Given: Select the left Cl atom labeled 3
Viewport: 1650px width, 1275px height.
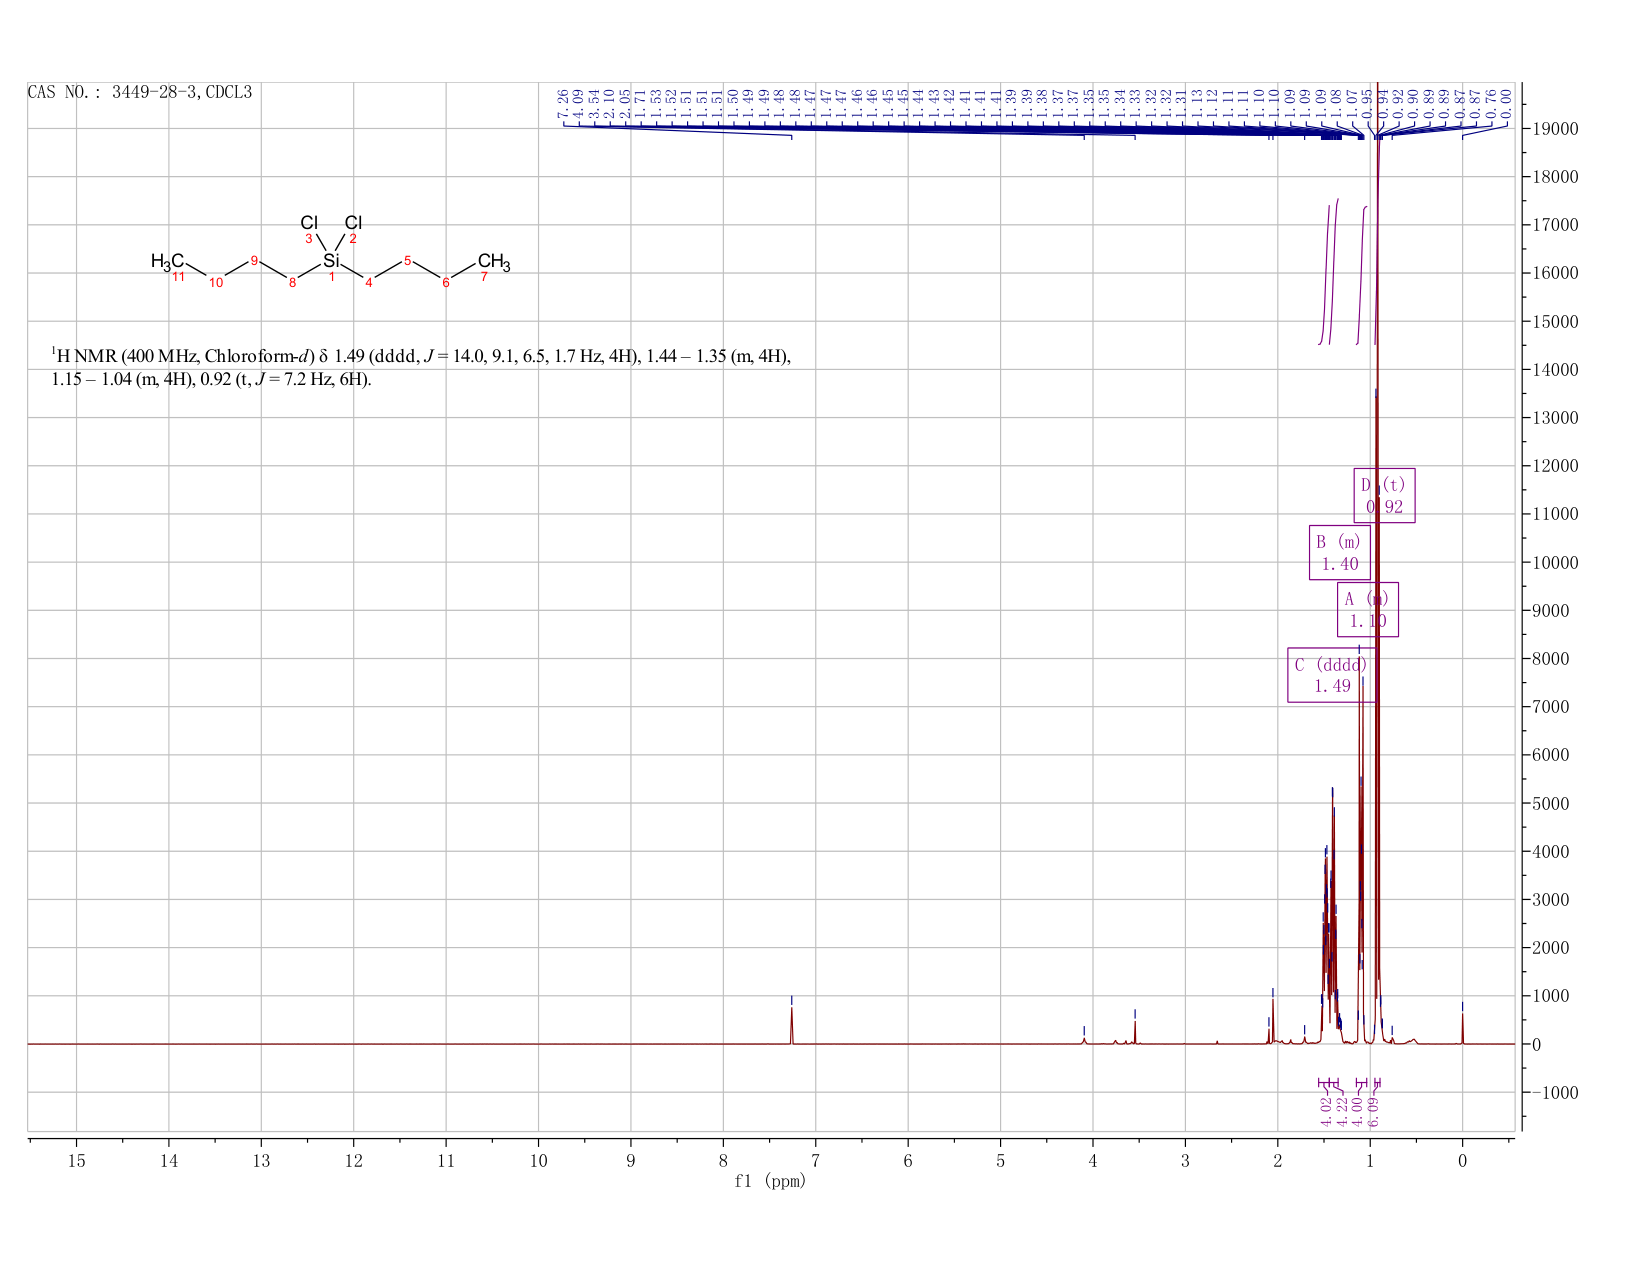Looking at the screenshot, I should coord(309,222).
